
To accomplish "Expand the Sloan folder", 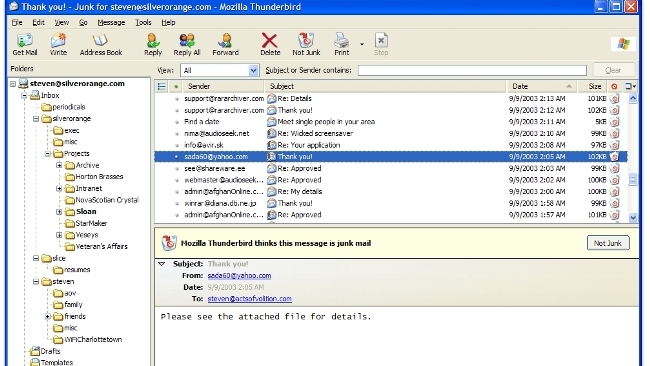I will tap(59, 211).
